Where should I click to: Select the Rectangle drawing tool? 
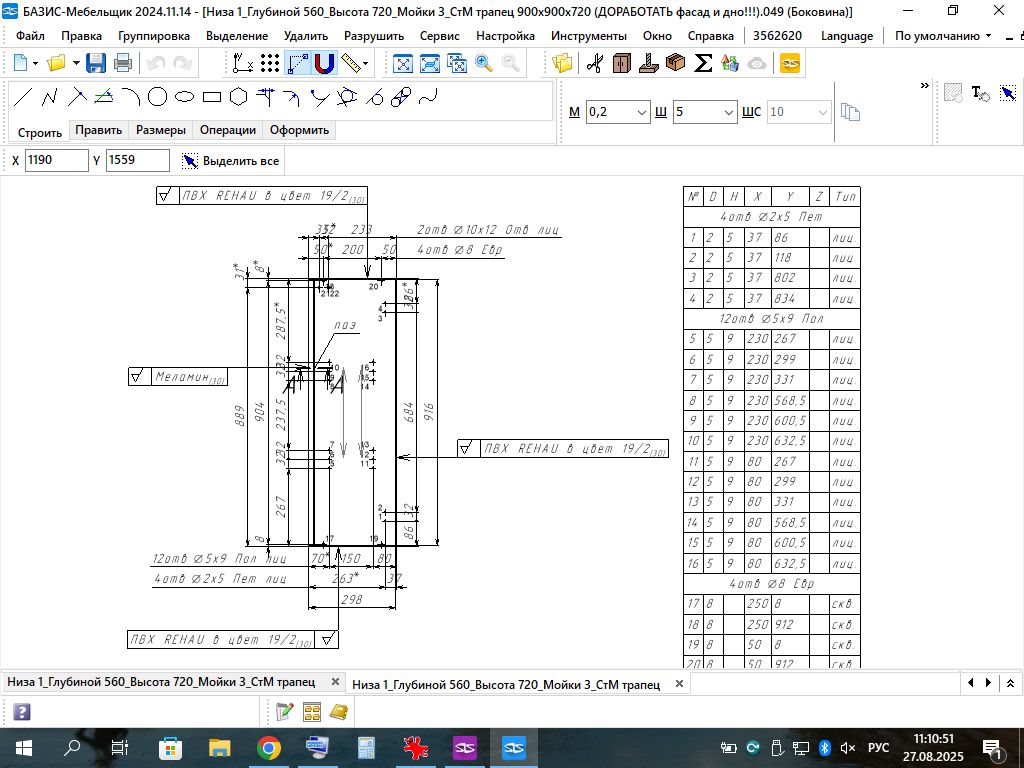[x=212, y=97]
